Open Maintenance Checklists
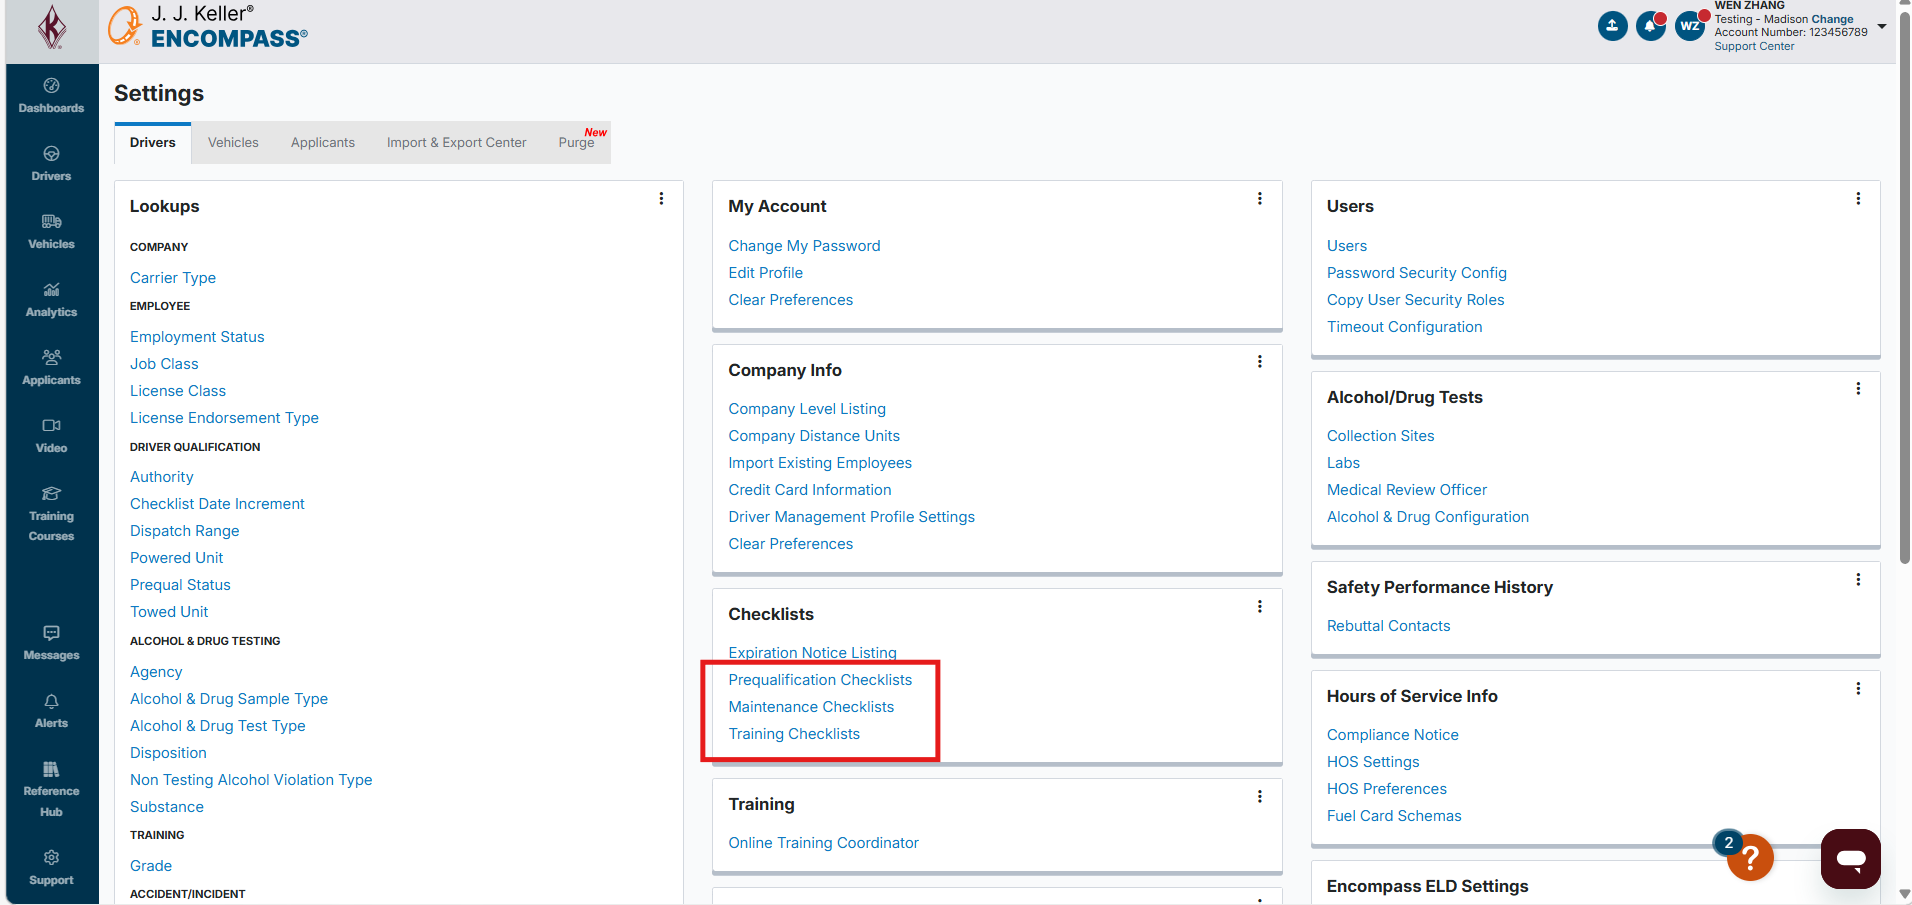The image size is (1912, 905). [811, 707]
